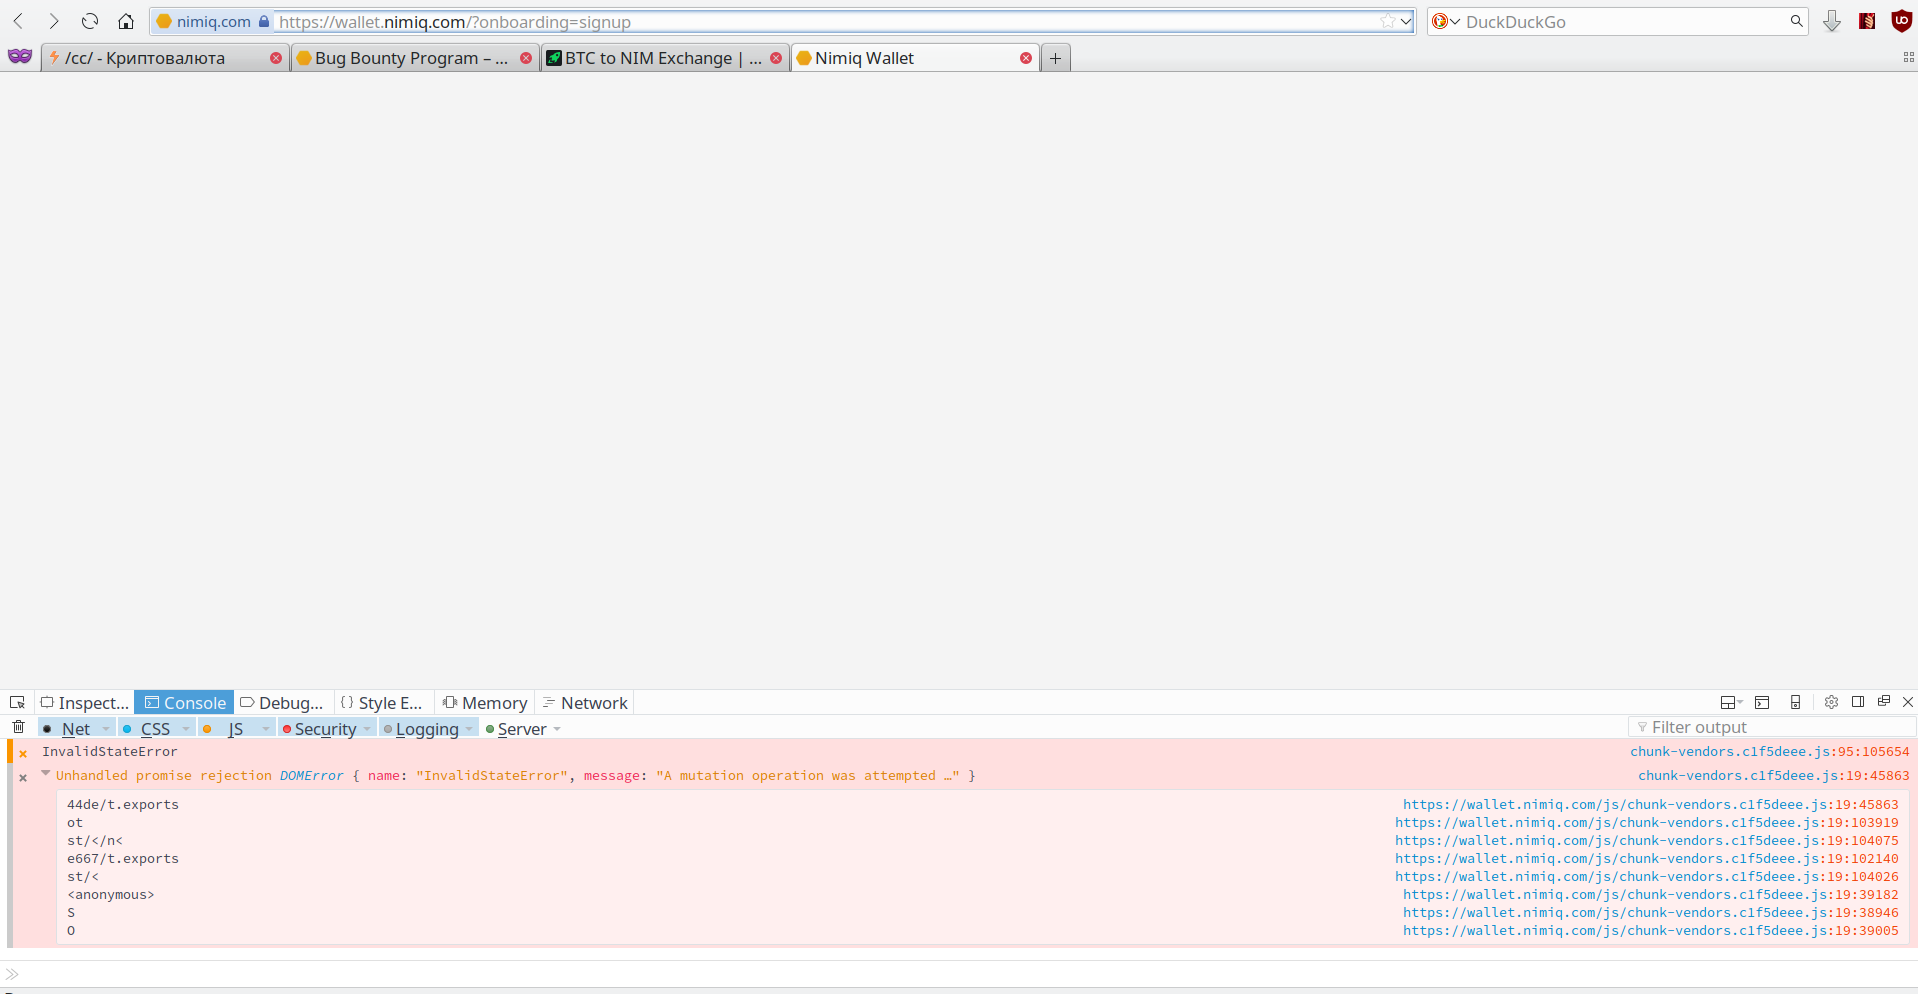The height and width of the screenshot is (994, 1918).
Task: Open the stack link ending 19:39182
Action: tap(1651, 895)
